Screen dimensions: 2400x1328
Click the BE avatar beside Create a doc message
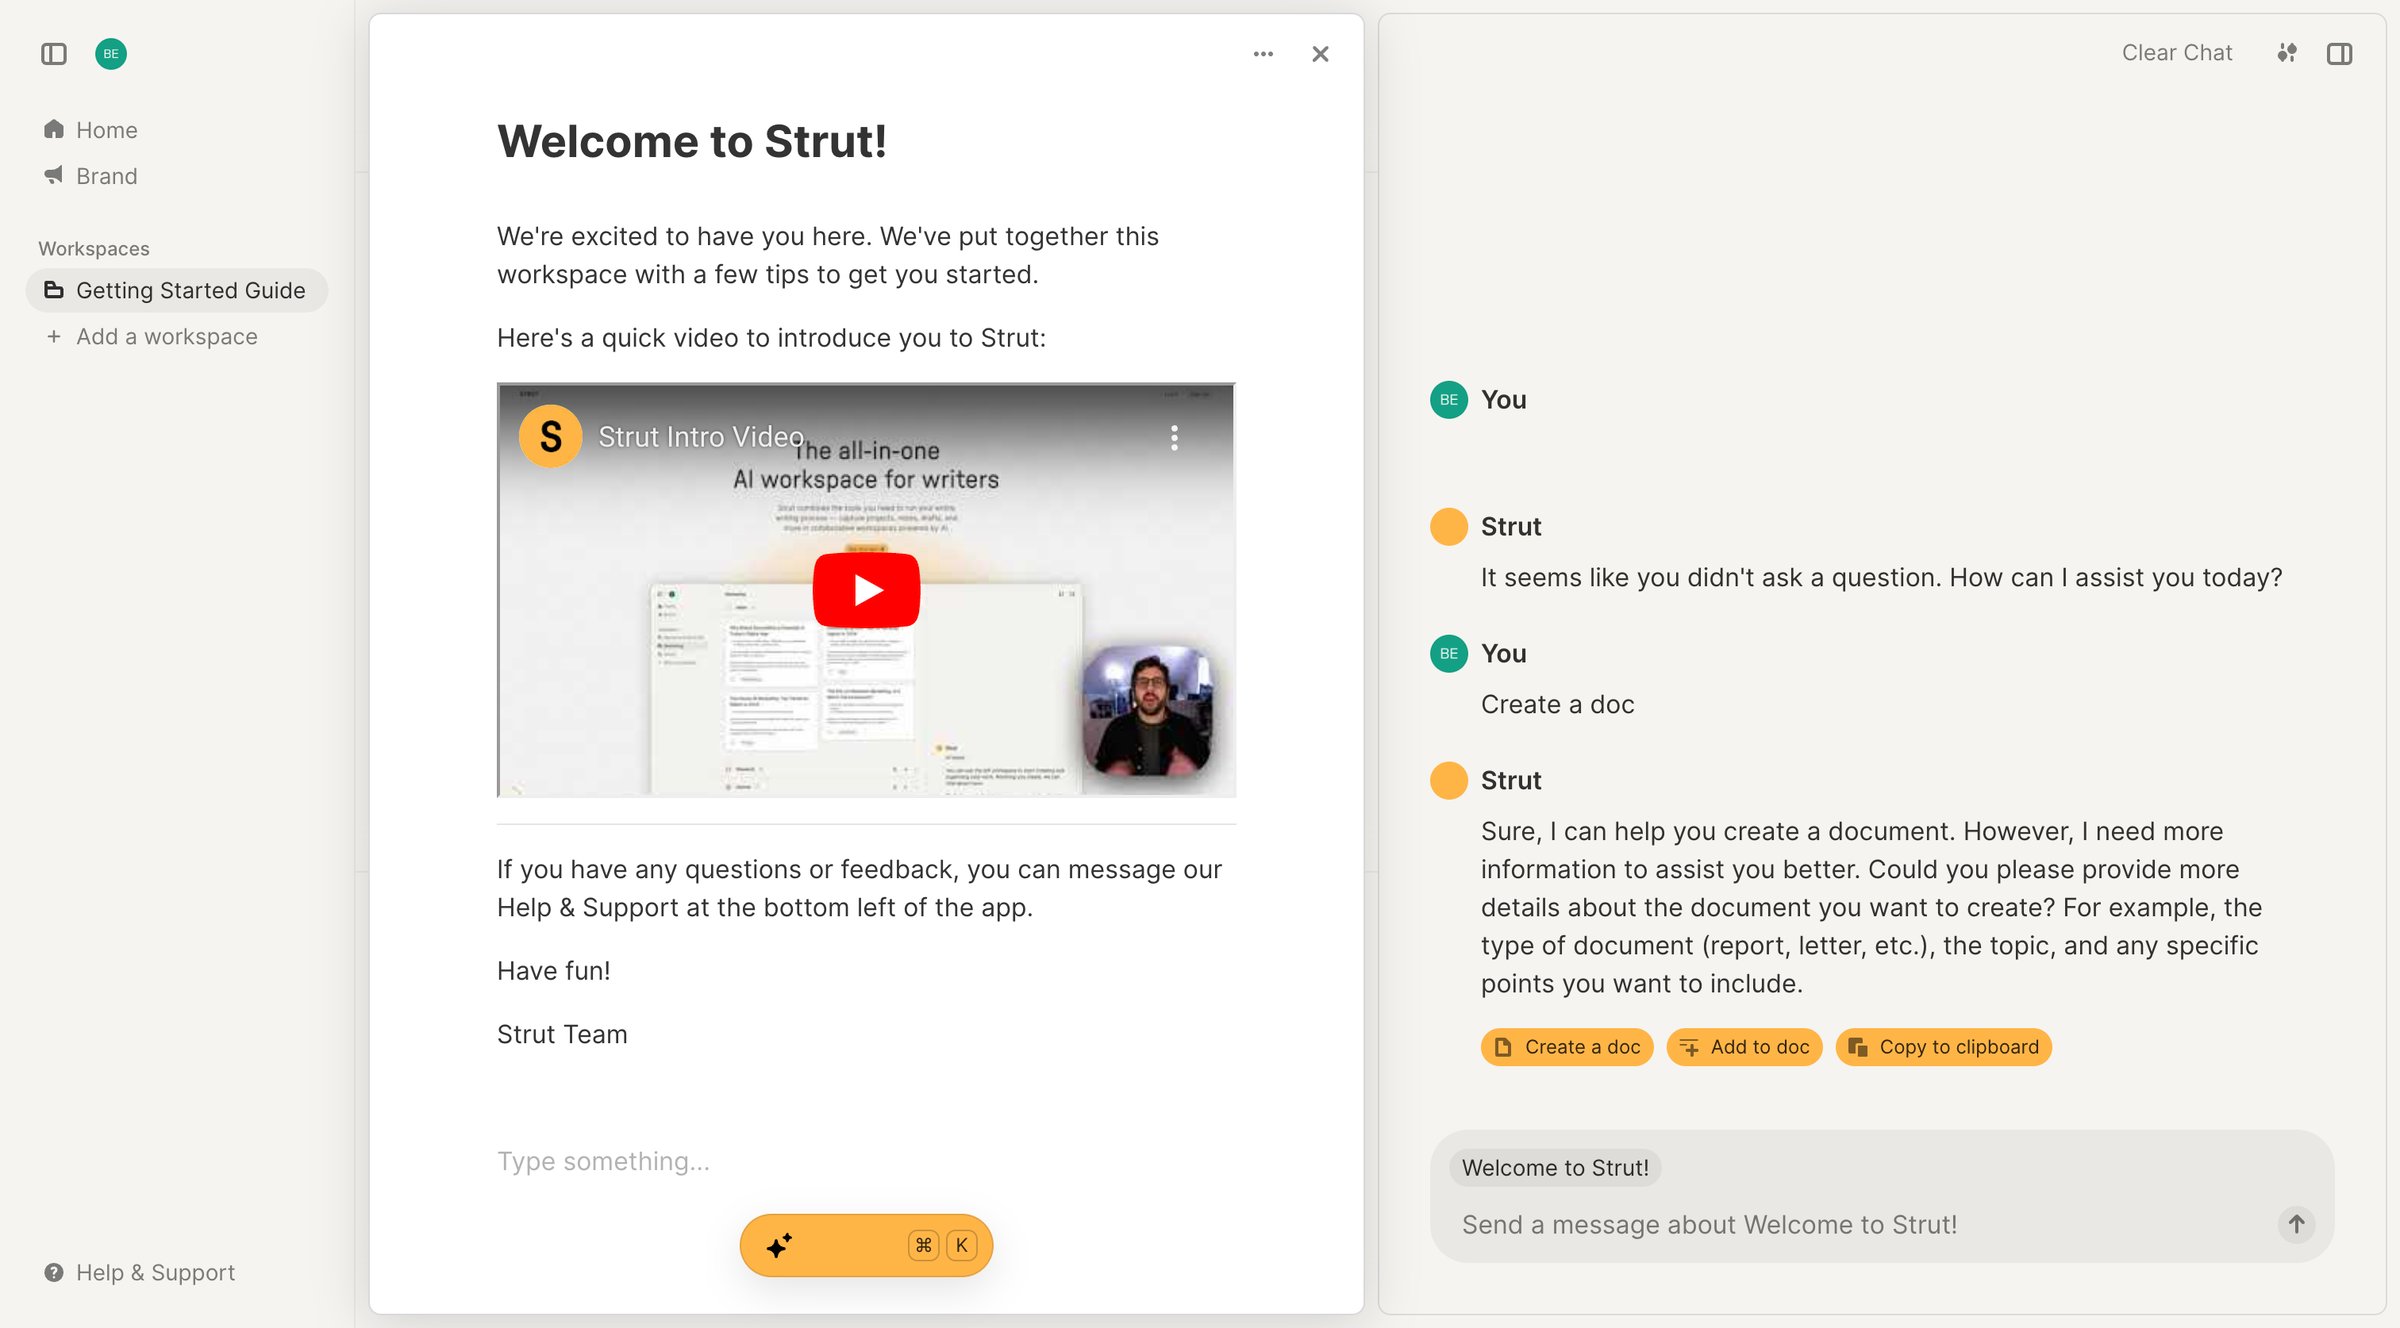click(1449, 653)
